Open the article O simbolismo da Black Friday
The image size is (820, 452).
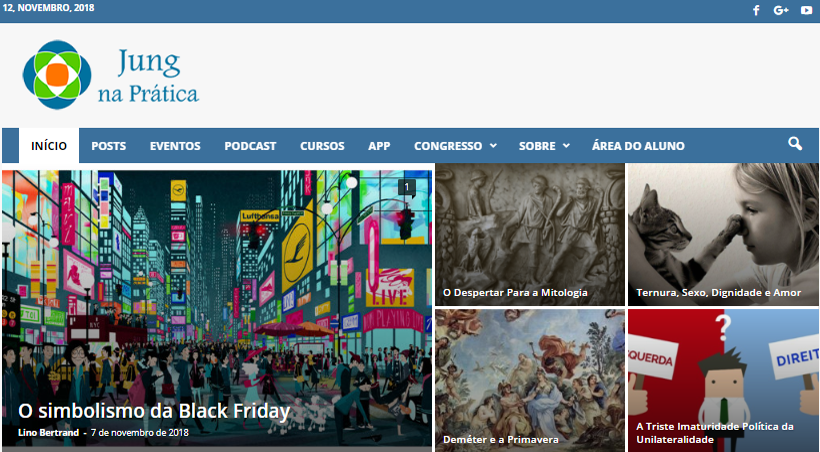[154, 411]
